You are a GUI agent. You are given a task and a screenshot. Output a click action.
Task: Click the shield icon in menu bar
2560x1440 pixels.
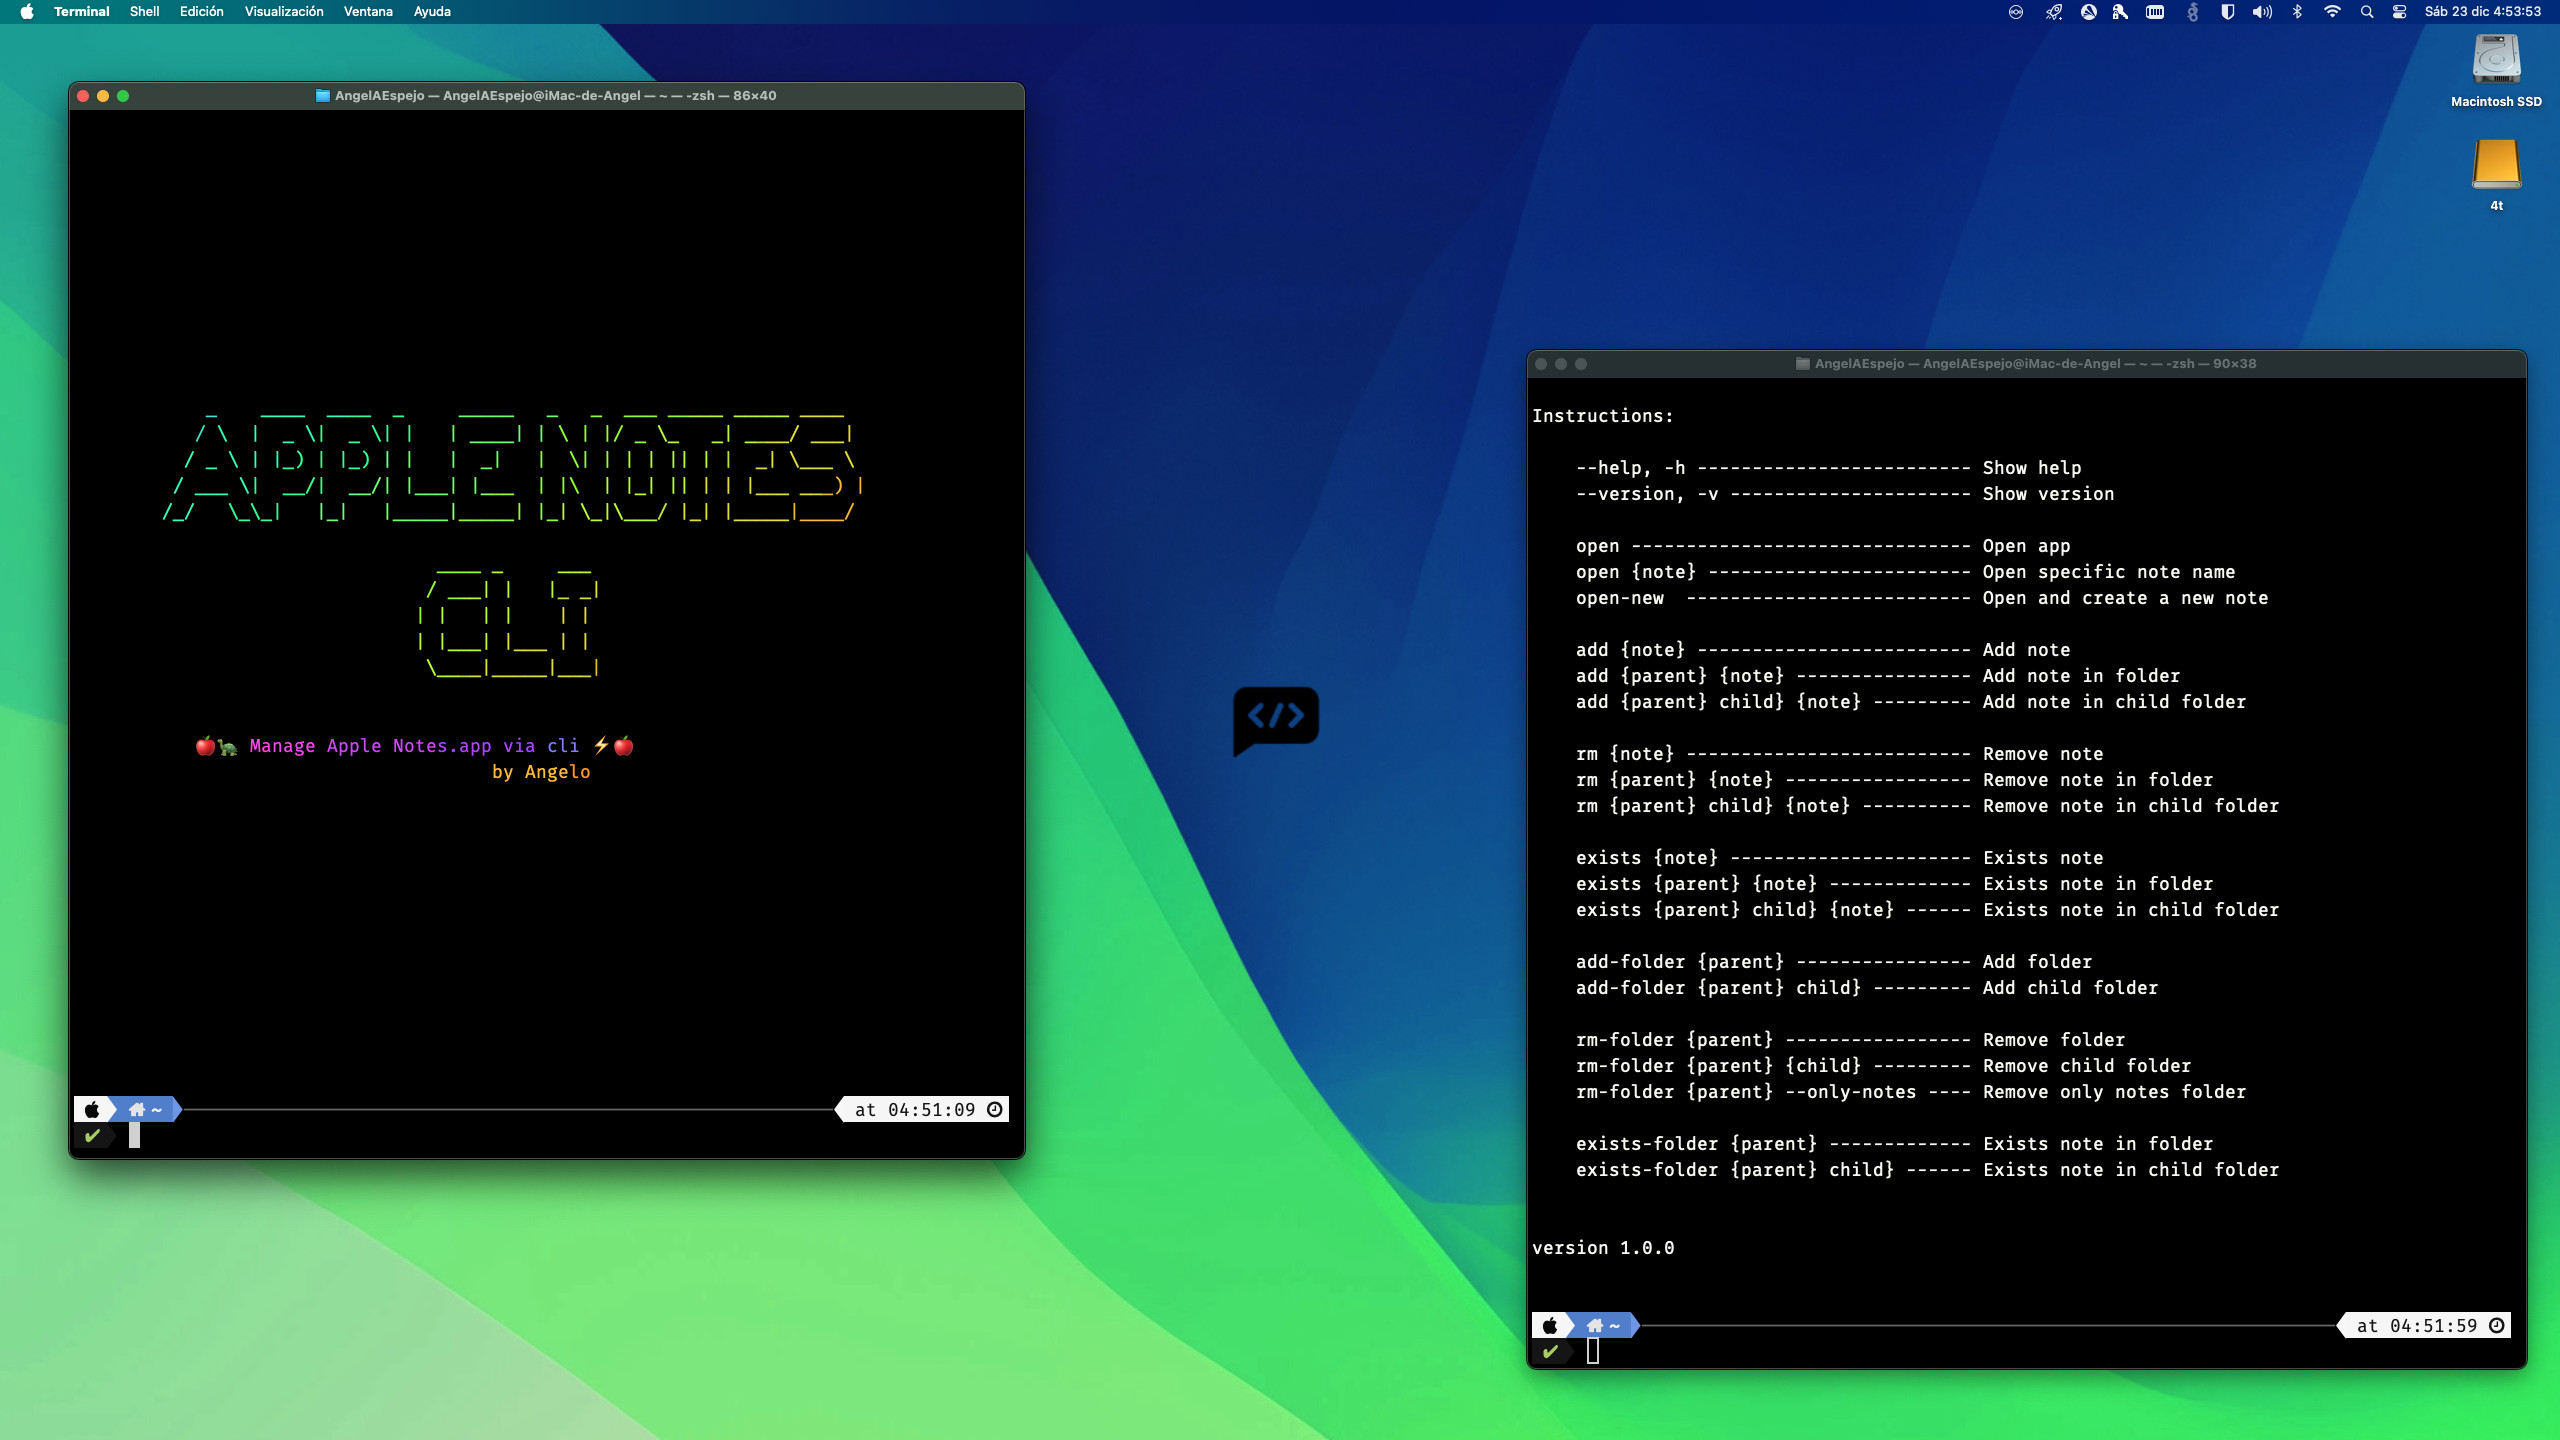(x=2228, y=12)
